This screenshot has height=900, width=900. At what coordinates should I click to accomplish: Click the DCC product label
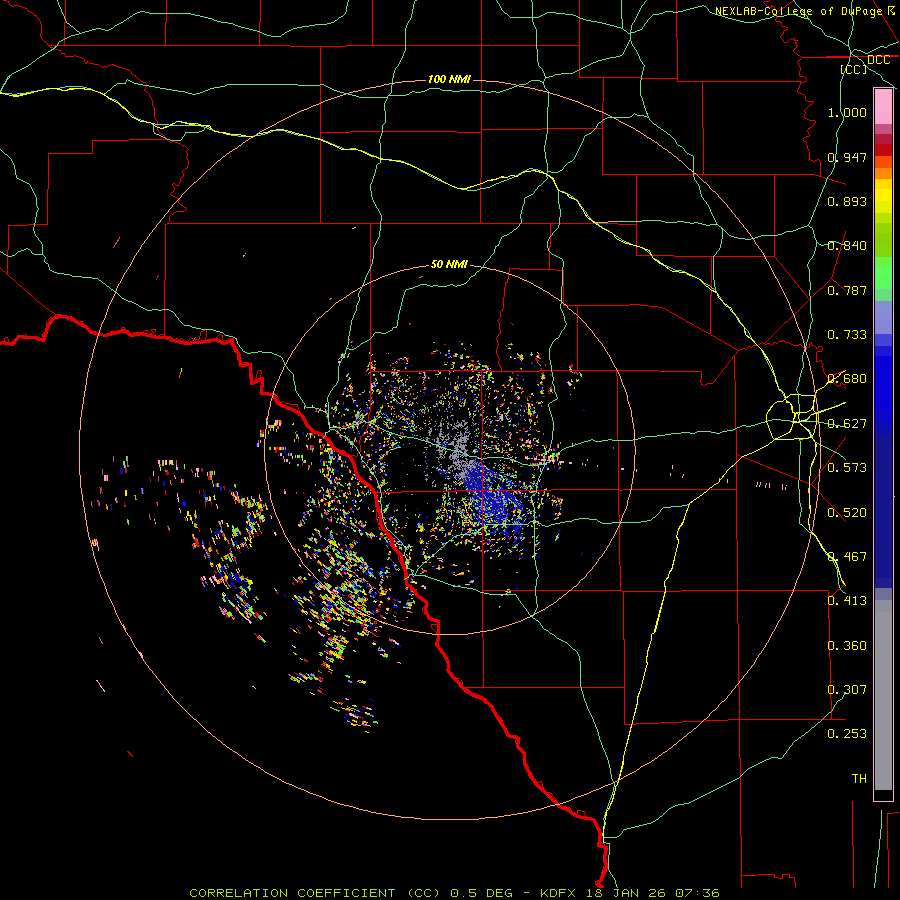pyautogui.click(x=878, y=60)
